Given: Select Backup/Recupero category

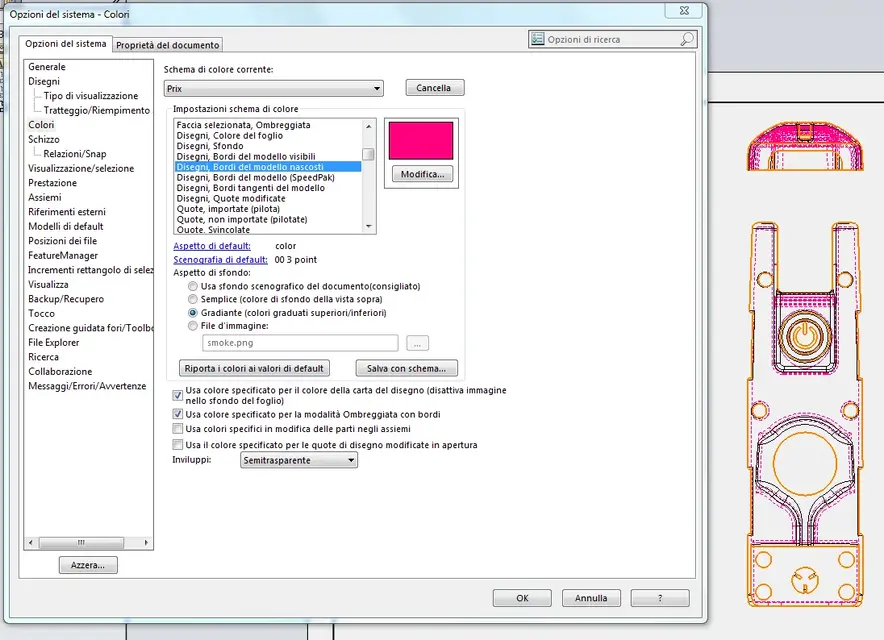Looking at the screenshot, I should 66,299.
